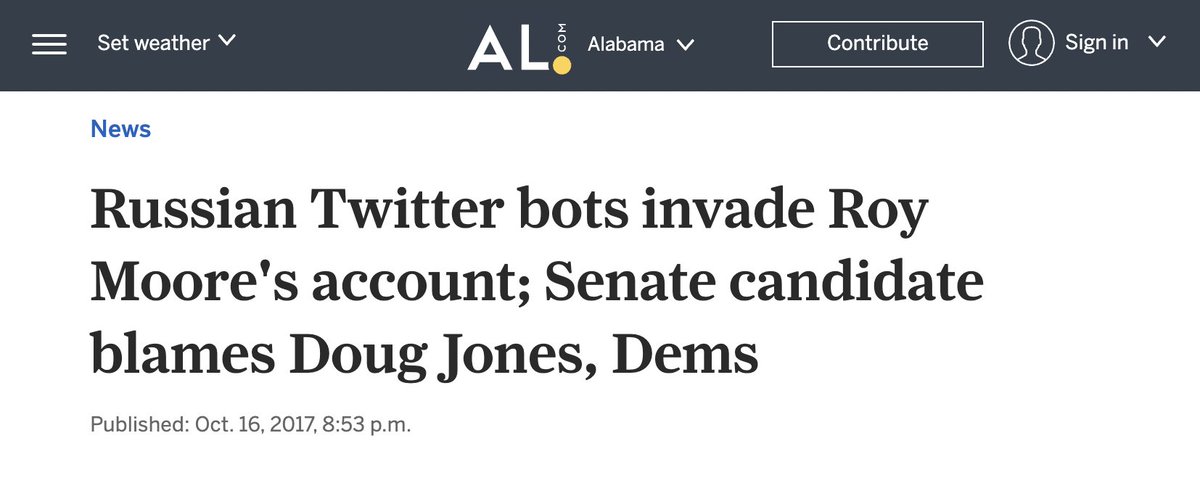Click the headline line "blames Doug Jones, Dems"

click(x=424, y=357)
